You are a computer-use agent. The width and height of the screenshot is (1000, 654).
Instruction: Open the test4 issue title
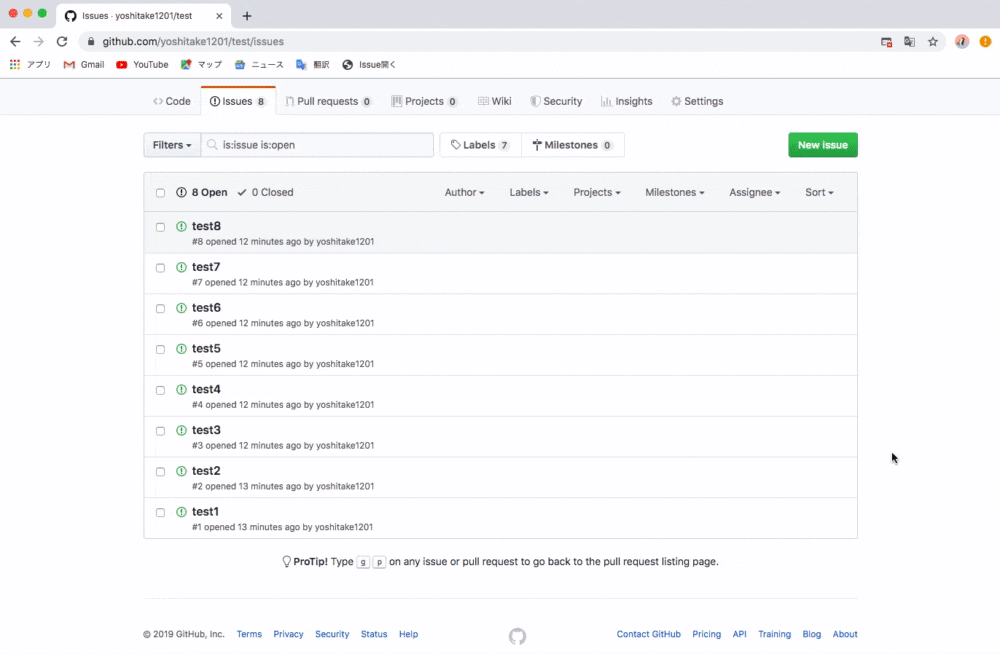(x=206, y=389)
